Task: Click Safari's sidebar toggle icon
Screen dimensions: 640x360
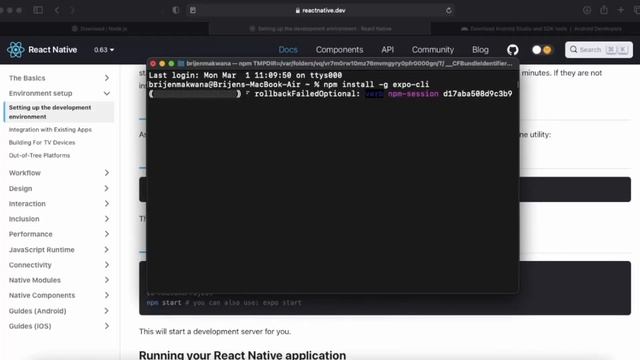Action: click(38, 10)
